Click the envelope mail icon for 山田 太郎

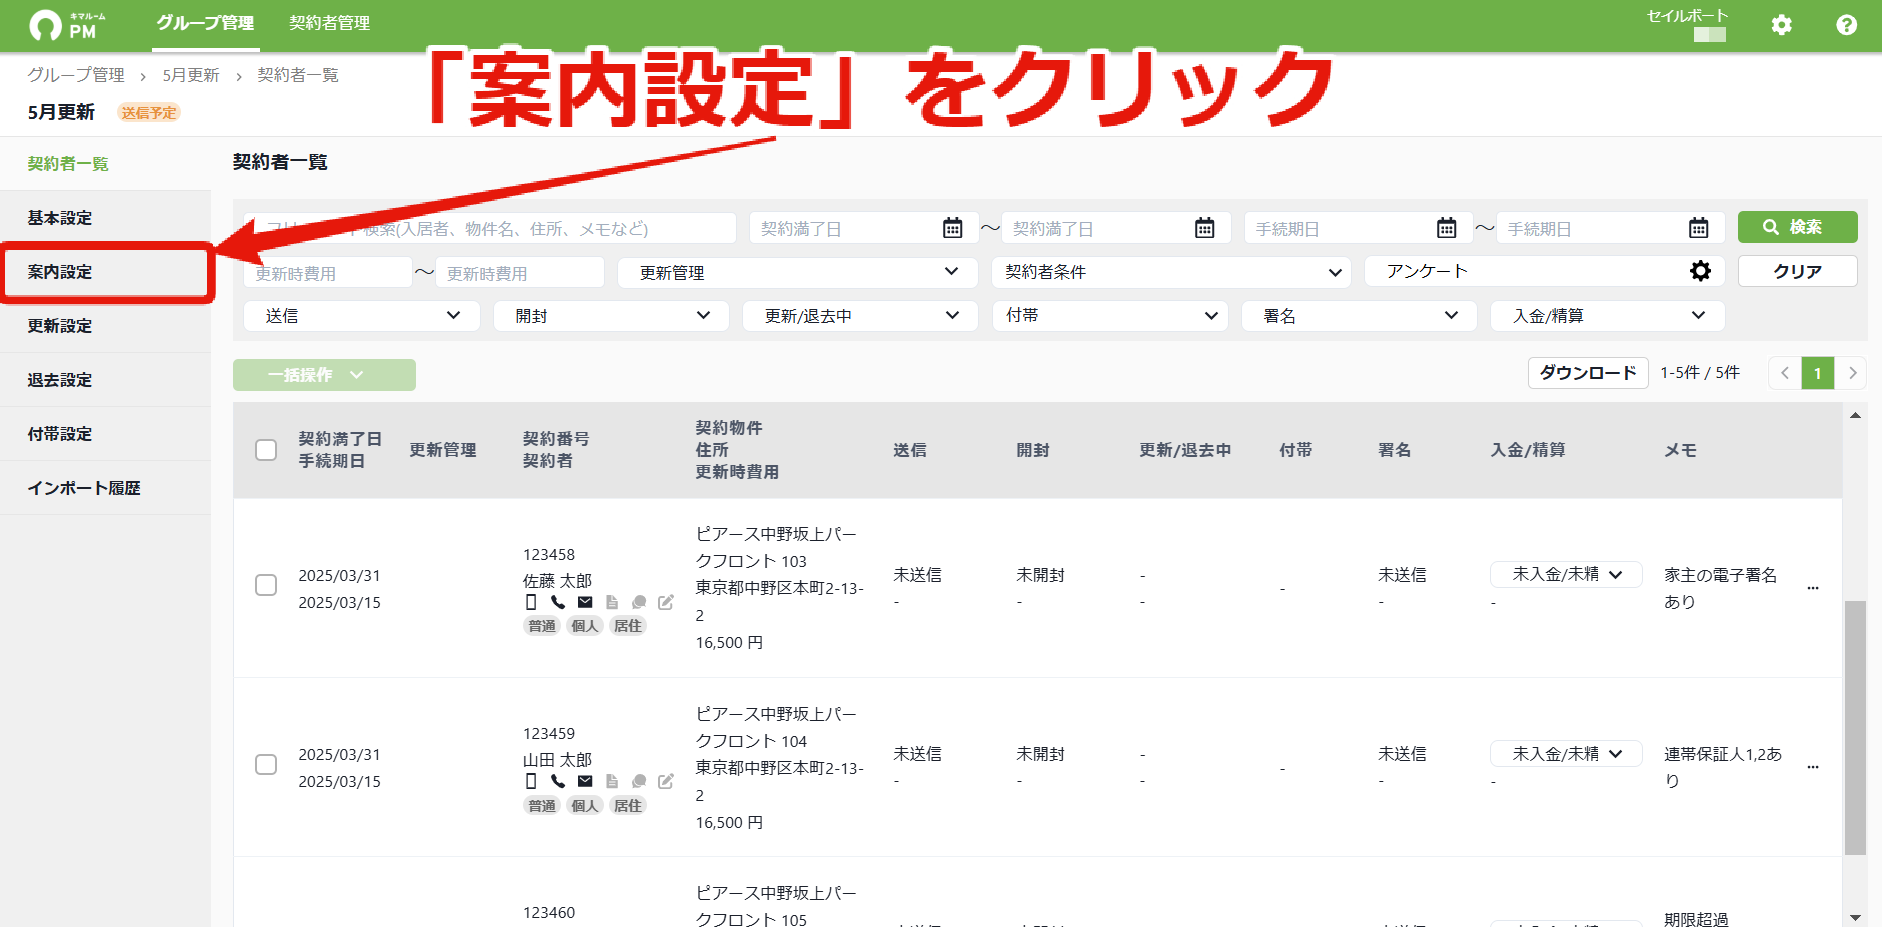[x=585, y=781]
